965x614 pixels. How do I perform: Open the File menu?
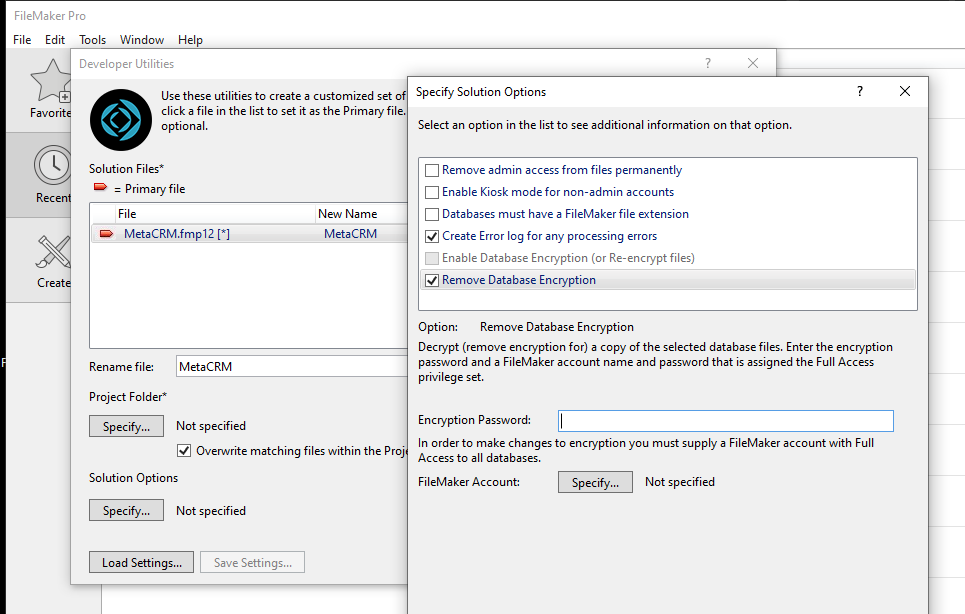tap(23, 40)
